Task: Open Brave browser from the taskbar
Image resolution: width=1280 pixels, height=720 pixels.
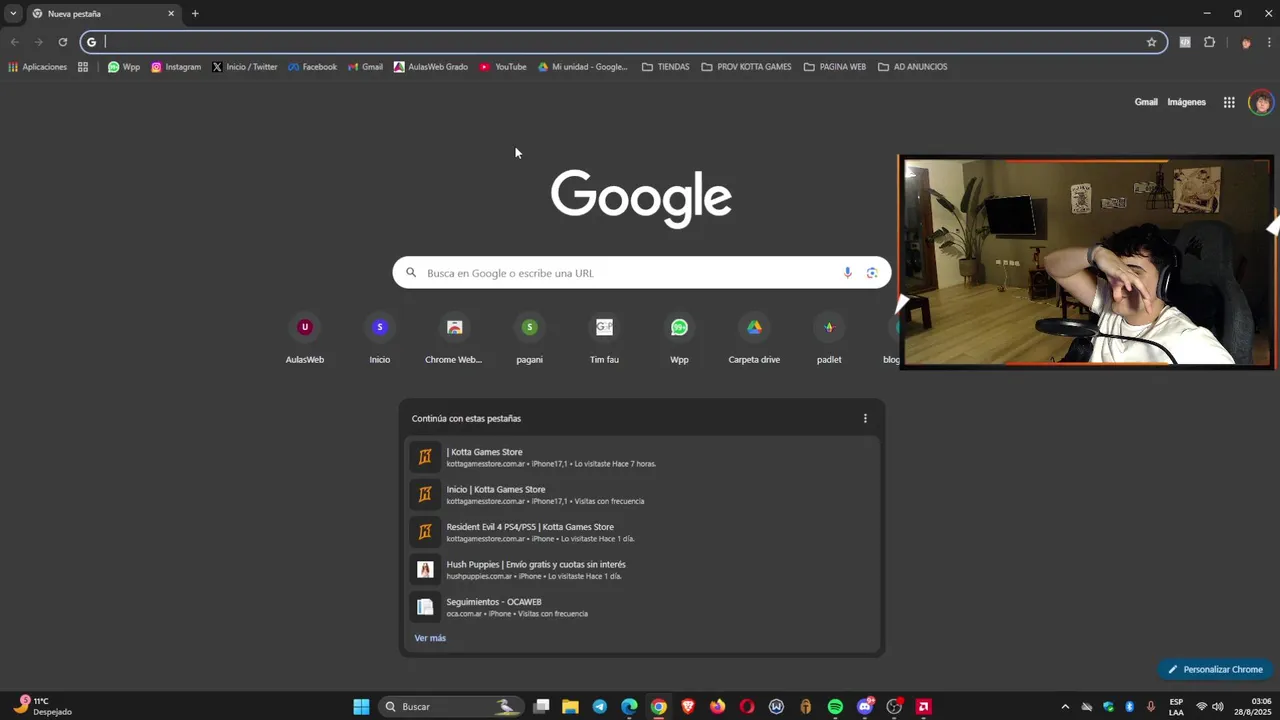Action: click(x=688, y=707)
